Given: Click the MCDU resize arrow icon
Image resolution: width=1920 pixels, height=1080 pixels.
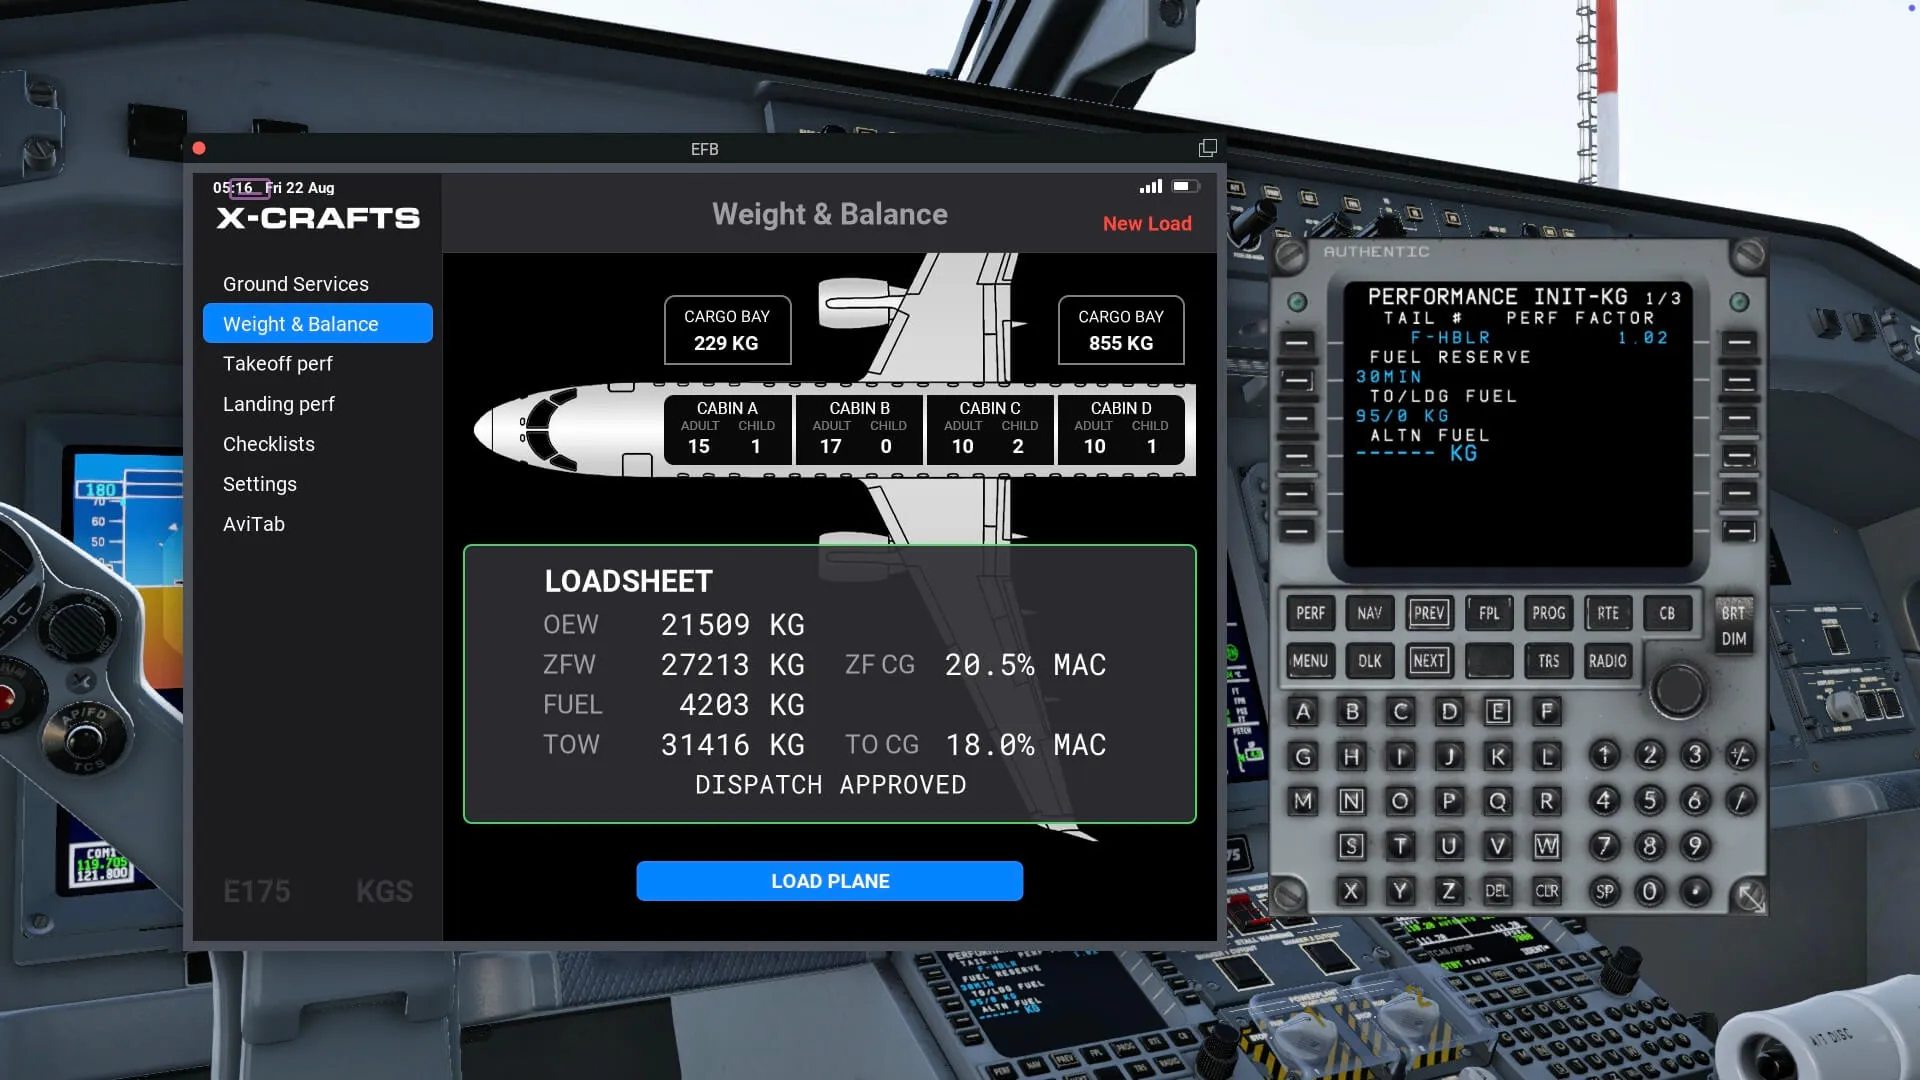Looking at the screenshot, I should [1750, 897].
